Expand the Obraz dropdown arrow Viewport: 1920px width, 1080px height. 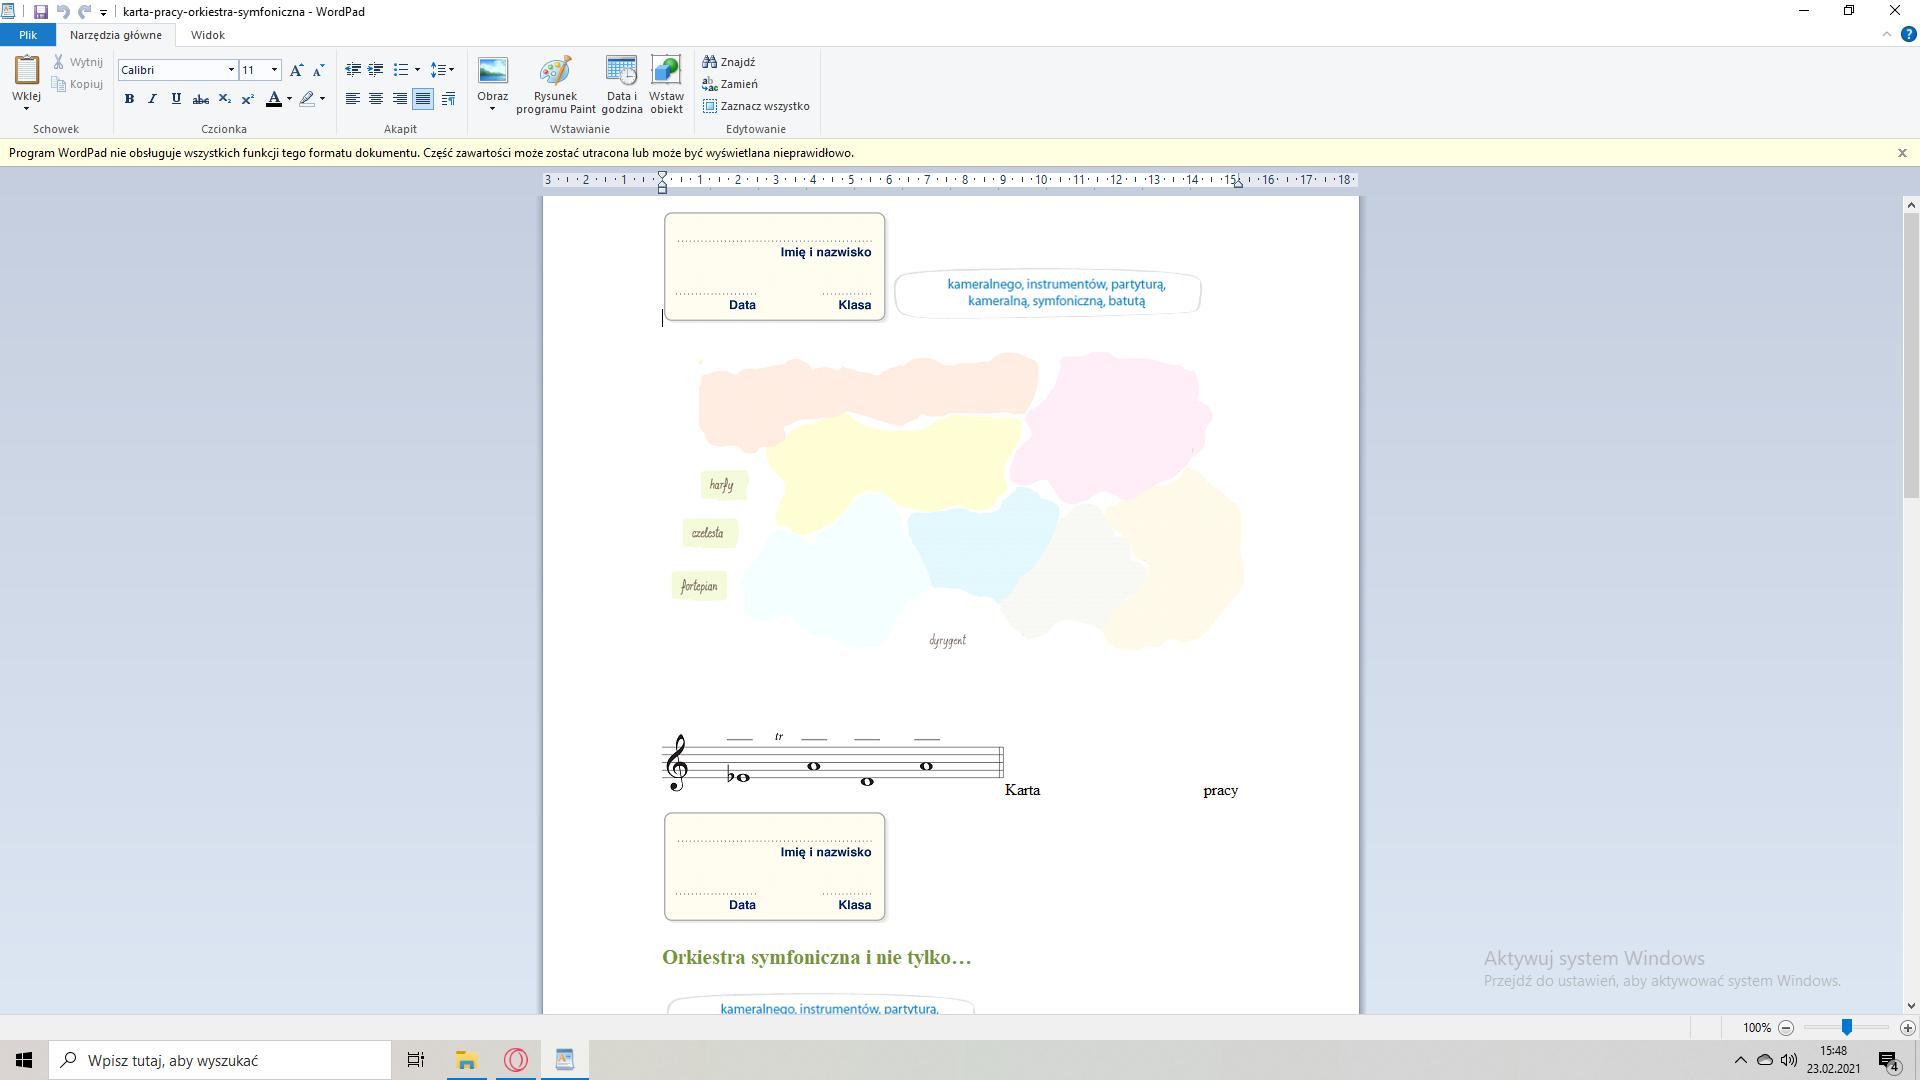point(492,108)
